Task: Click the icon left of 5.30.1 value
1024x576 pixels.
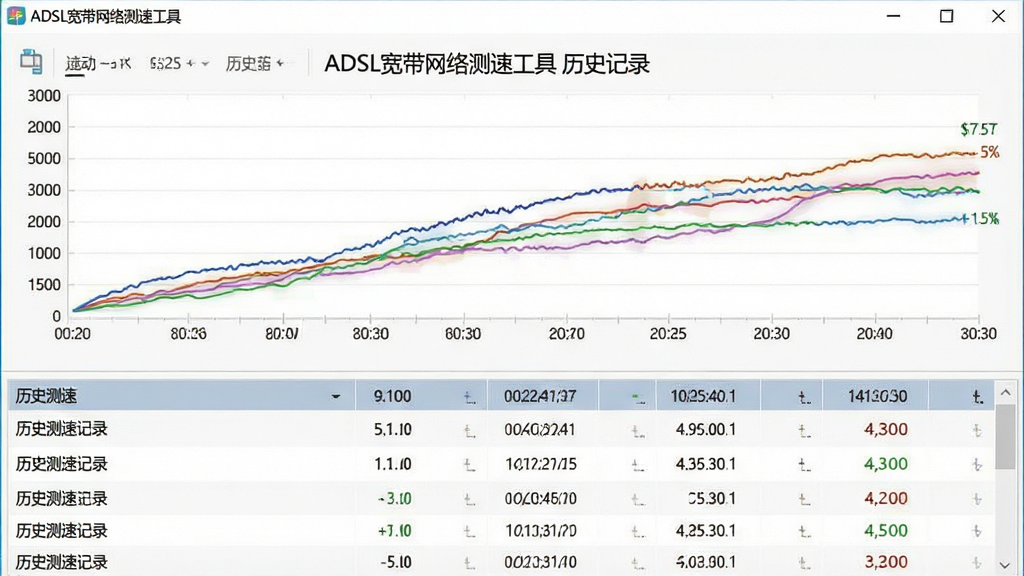Action: click(x=638, y=500)
